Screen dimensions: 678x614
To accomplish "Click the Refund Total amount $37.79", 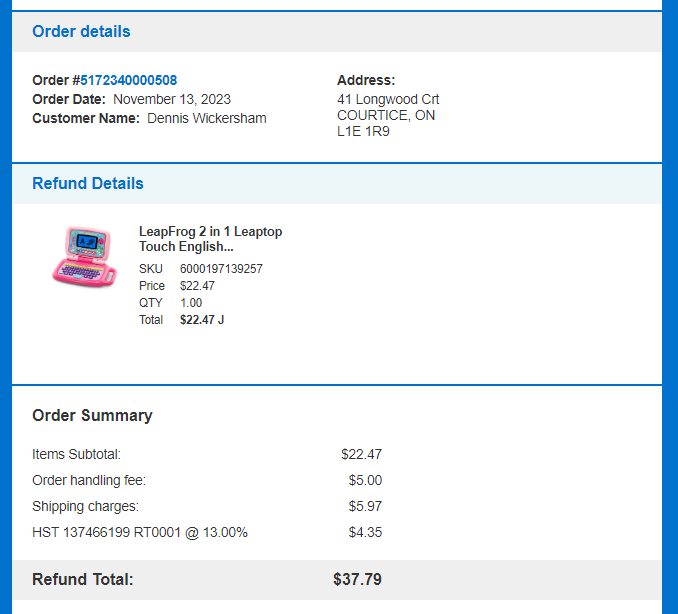I will 357,579.
